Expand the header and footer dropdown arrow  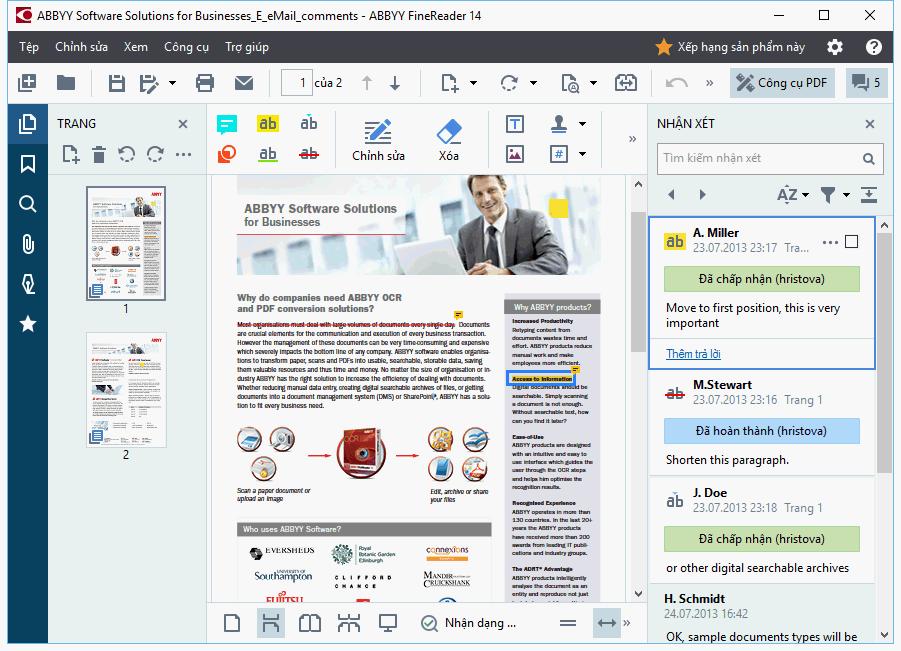[582, 154]
